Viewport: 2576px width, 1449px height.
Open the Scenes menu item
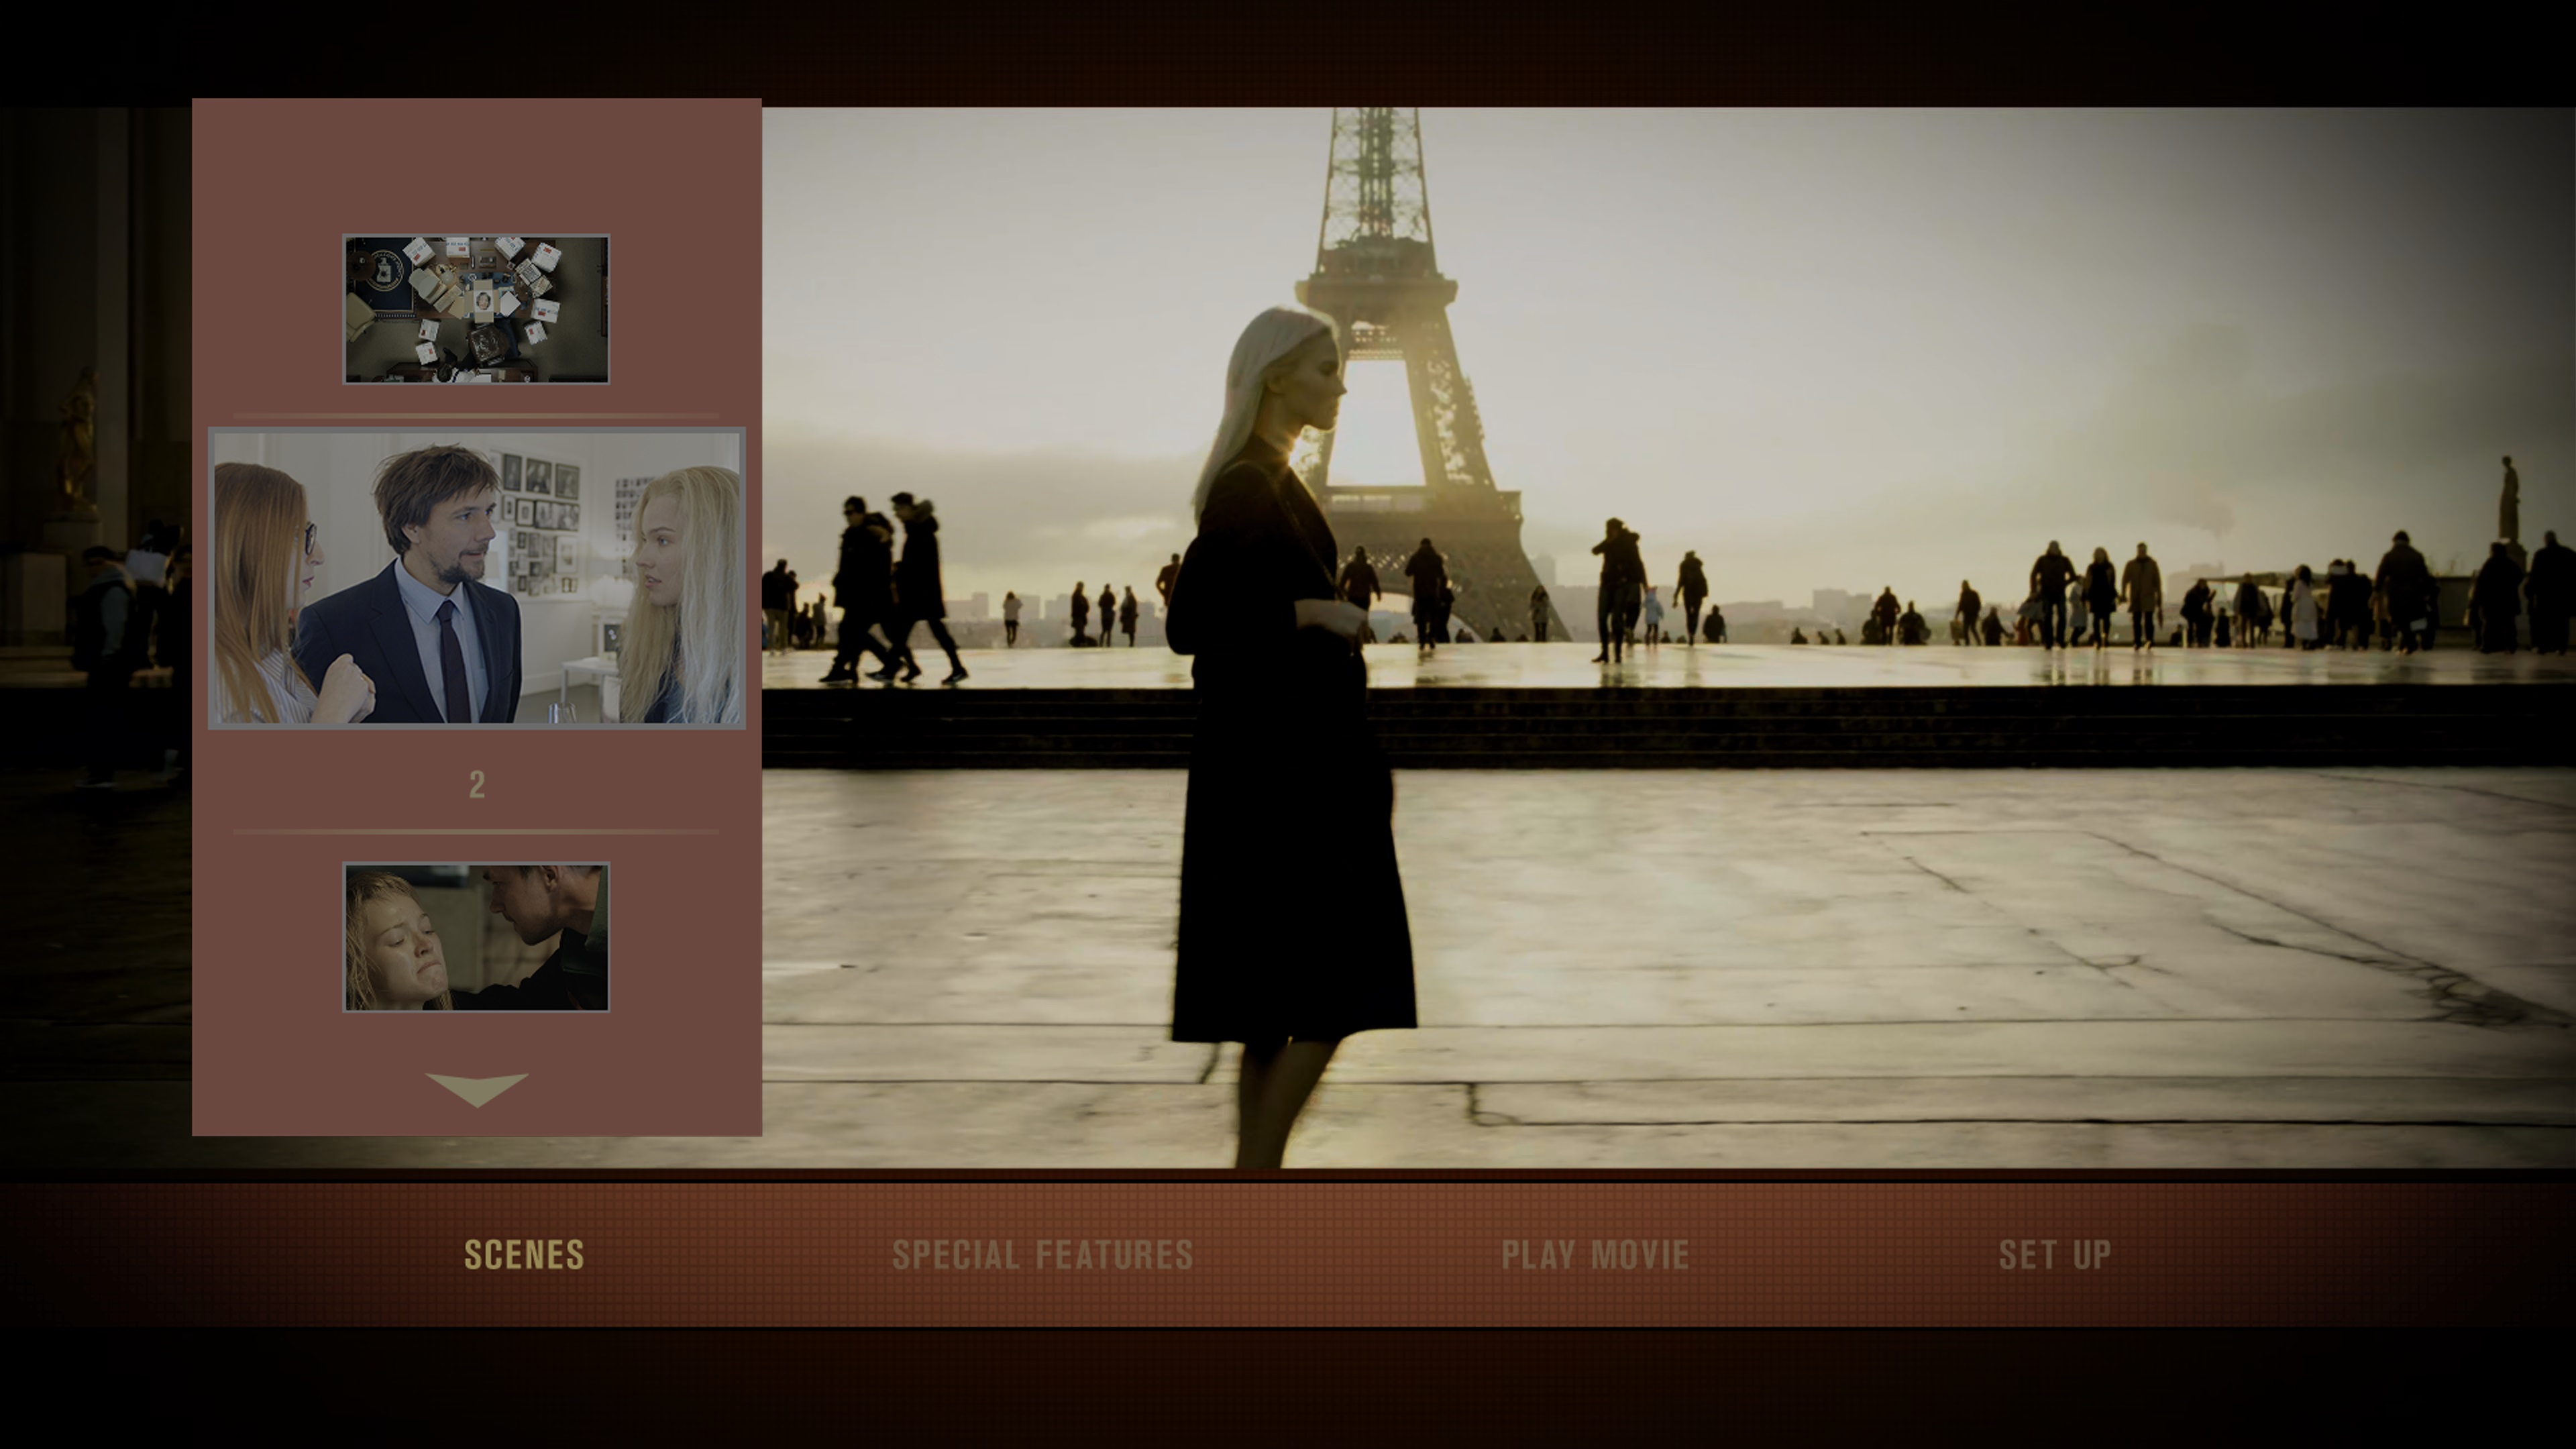[x=524, y=1254]
